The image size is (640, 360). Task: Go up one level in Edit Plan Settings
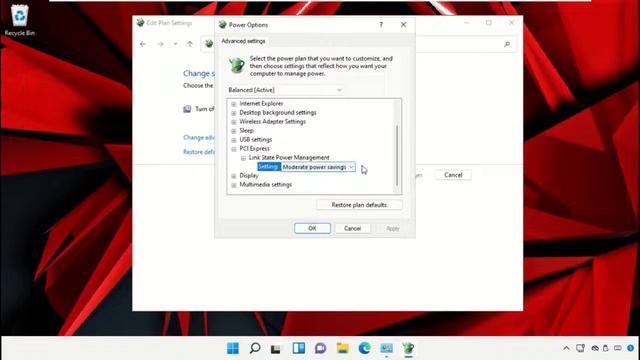click(190, 44)
